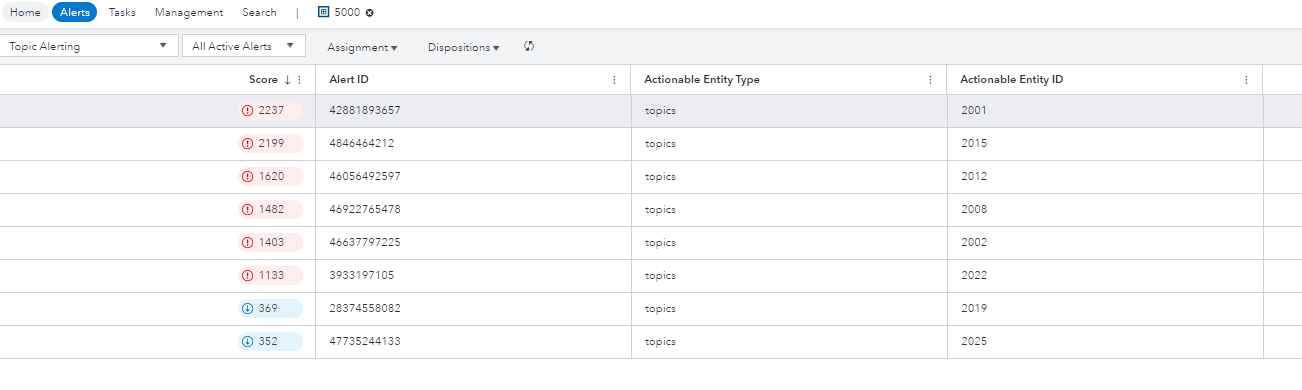The width and height of the screenshot is (1302, 390).
Task: Select alert ID 47735244133
Action: pyautogui.click(x=364, y=342)
